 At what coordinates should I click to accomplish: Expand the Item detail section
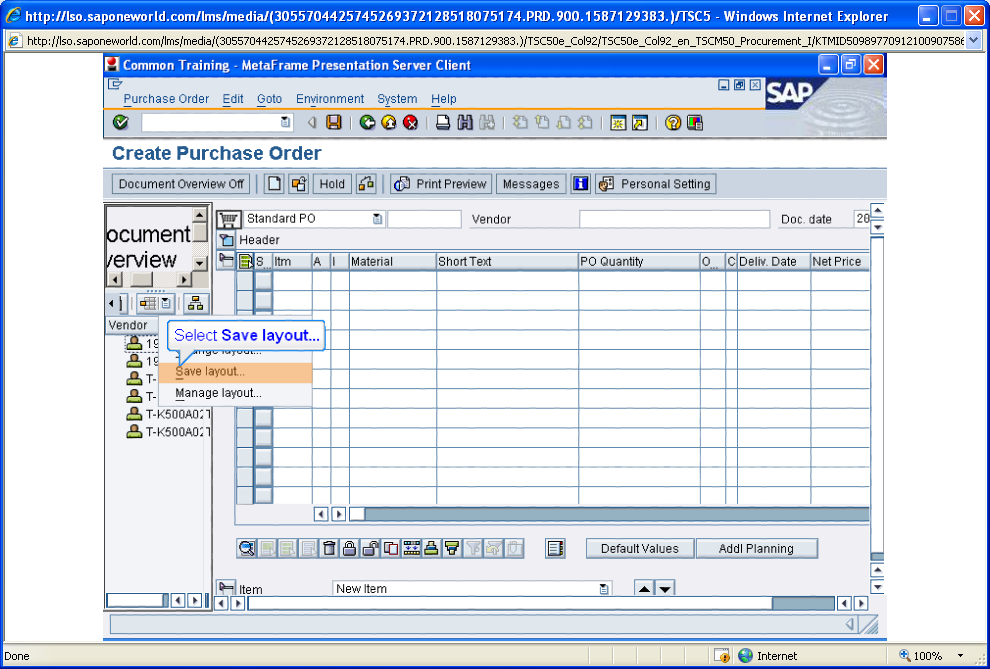pyautogui.click(x=226, y=588)
